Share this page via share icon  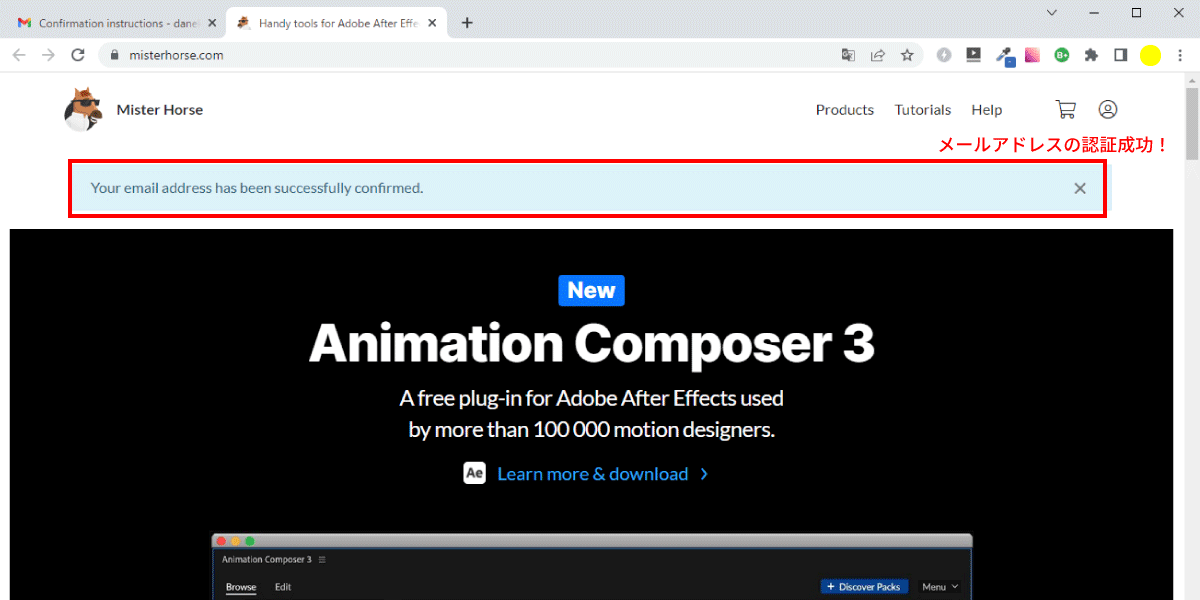877,55
